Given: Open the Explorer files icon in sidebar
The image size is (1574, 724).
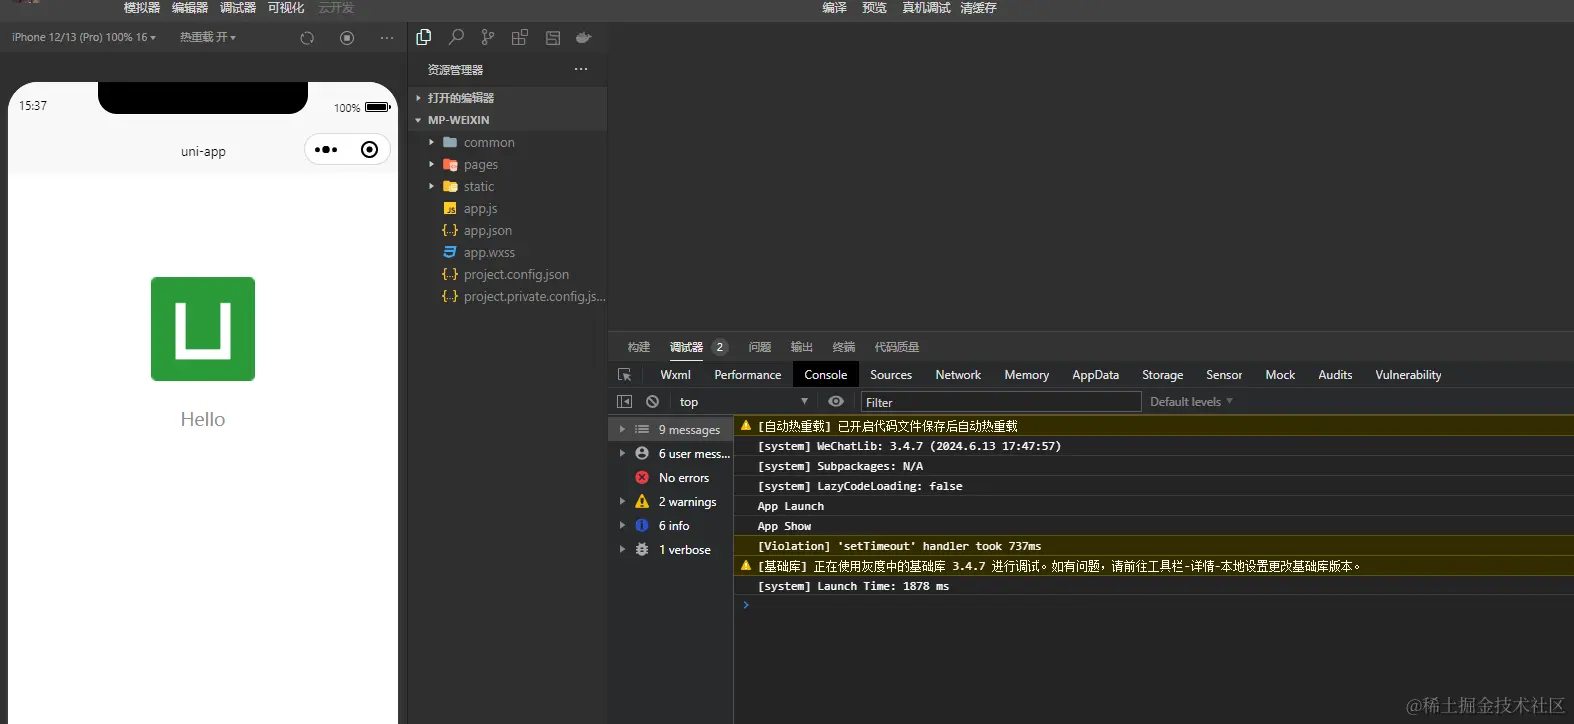Looking at the screenshot, I should (x=424, y=37).
